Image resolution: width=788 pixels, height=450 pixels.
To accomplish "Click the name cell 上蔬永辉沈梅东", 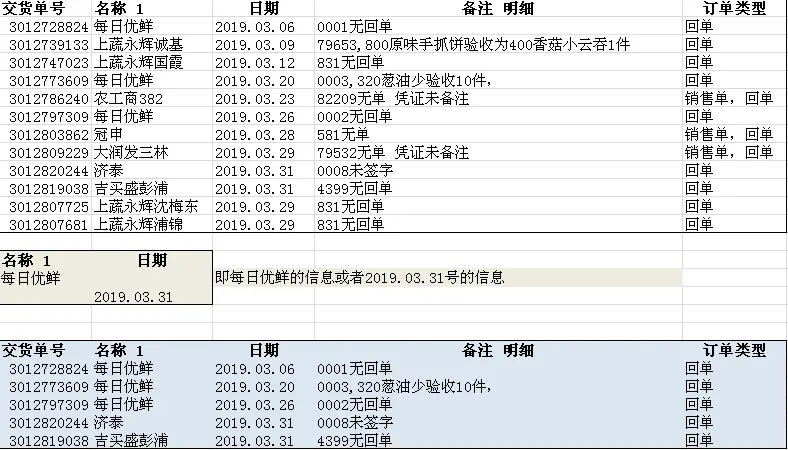I will point(146,207).
